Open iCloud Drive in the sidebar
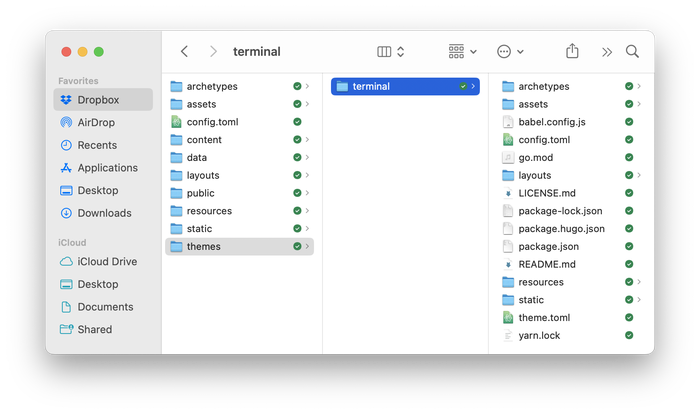 point(103,262)
